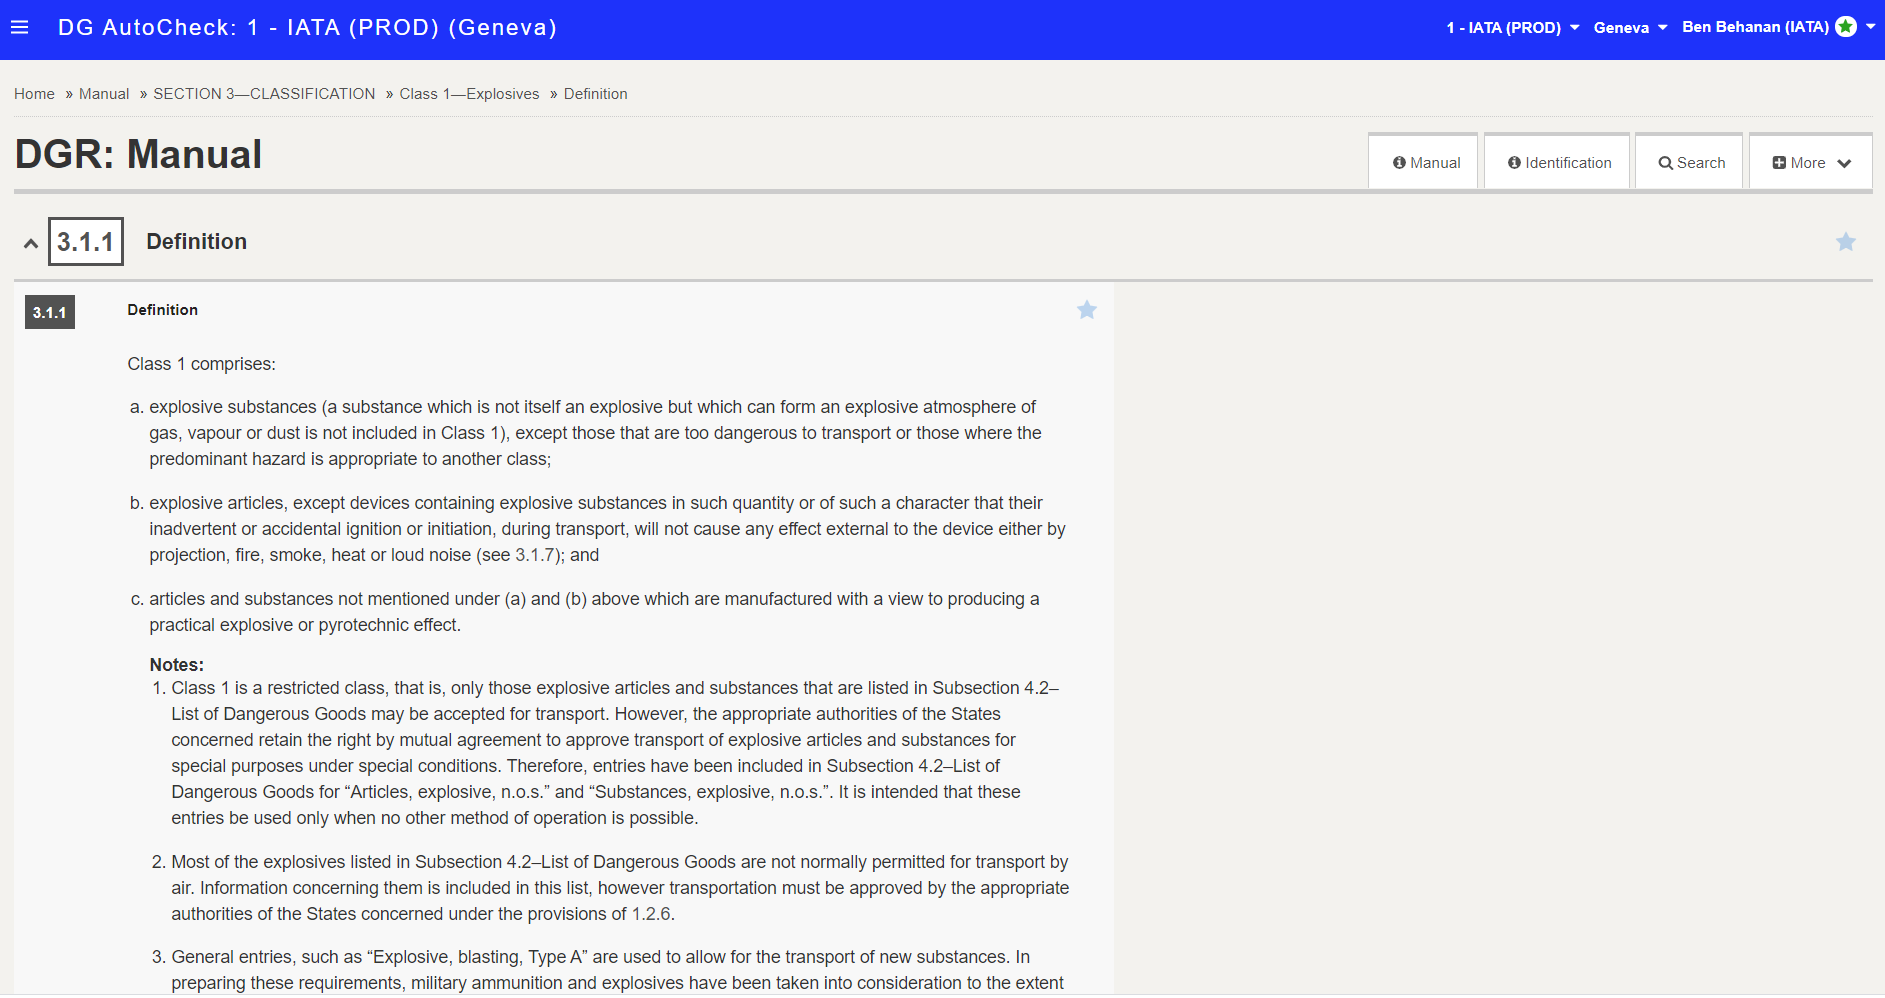Viewport: 1885px width, 998px height.
Task: Click the "Notes:" label
Action: click(177, 665)
